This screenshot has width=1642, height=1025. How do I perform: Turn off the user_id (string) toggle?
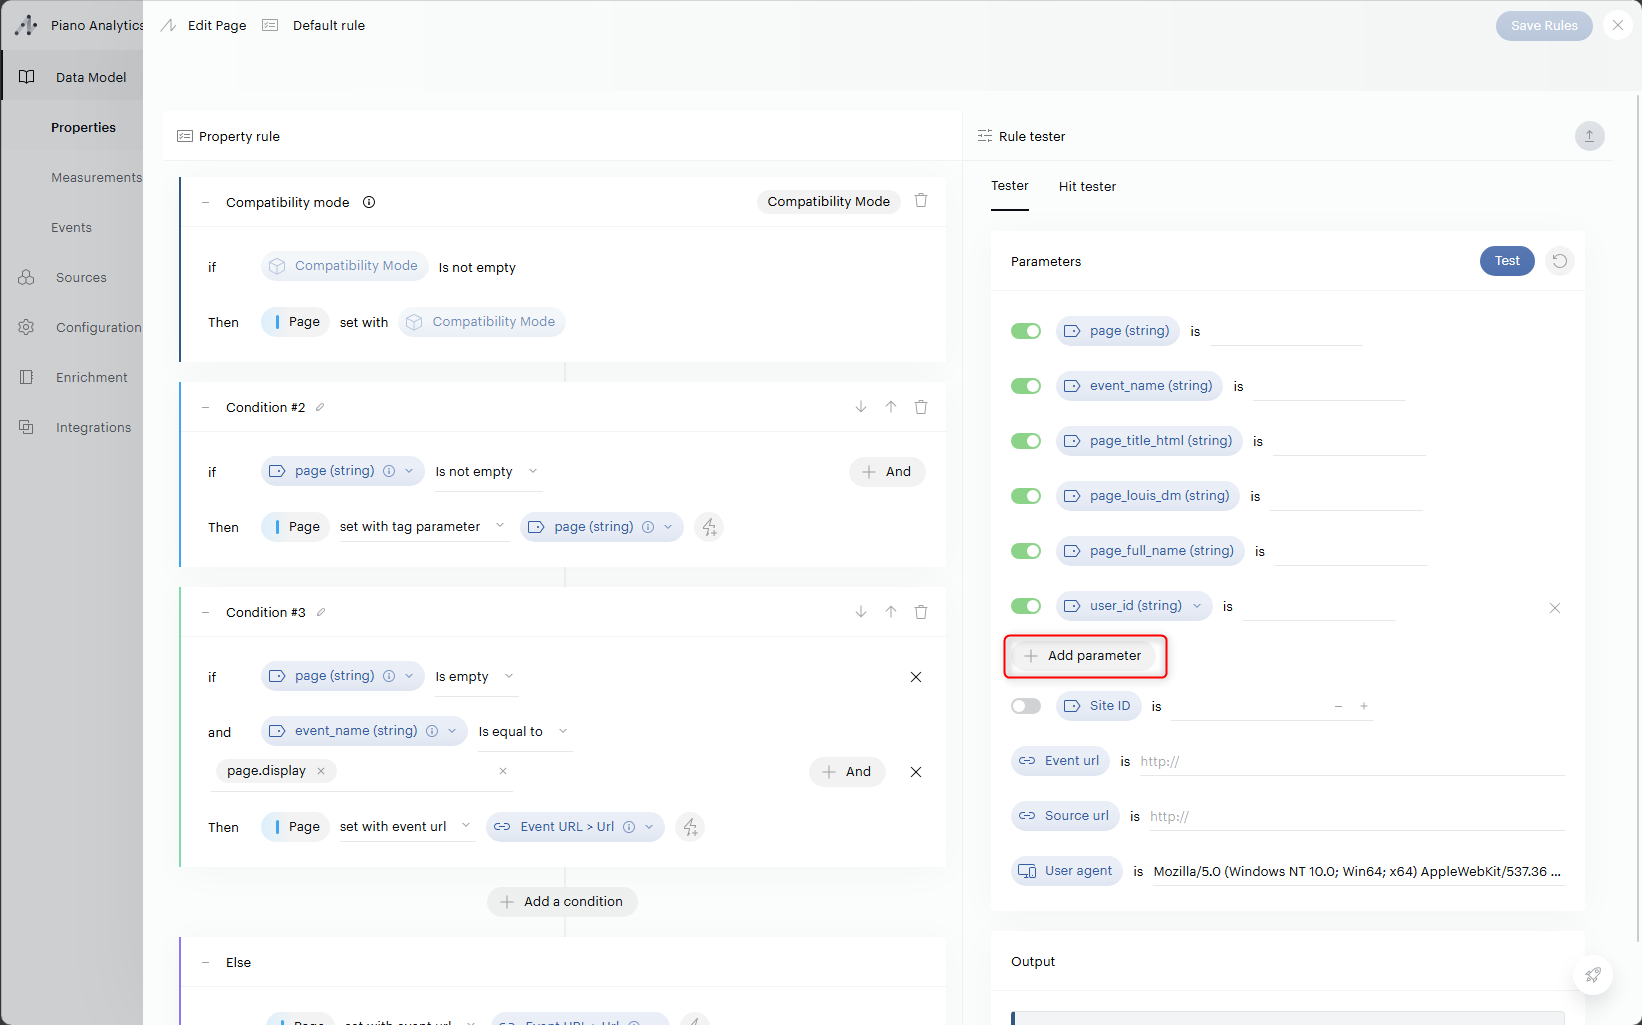pos(1026,606)
